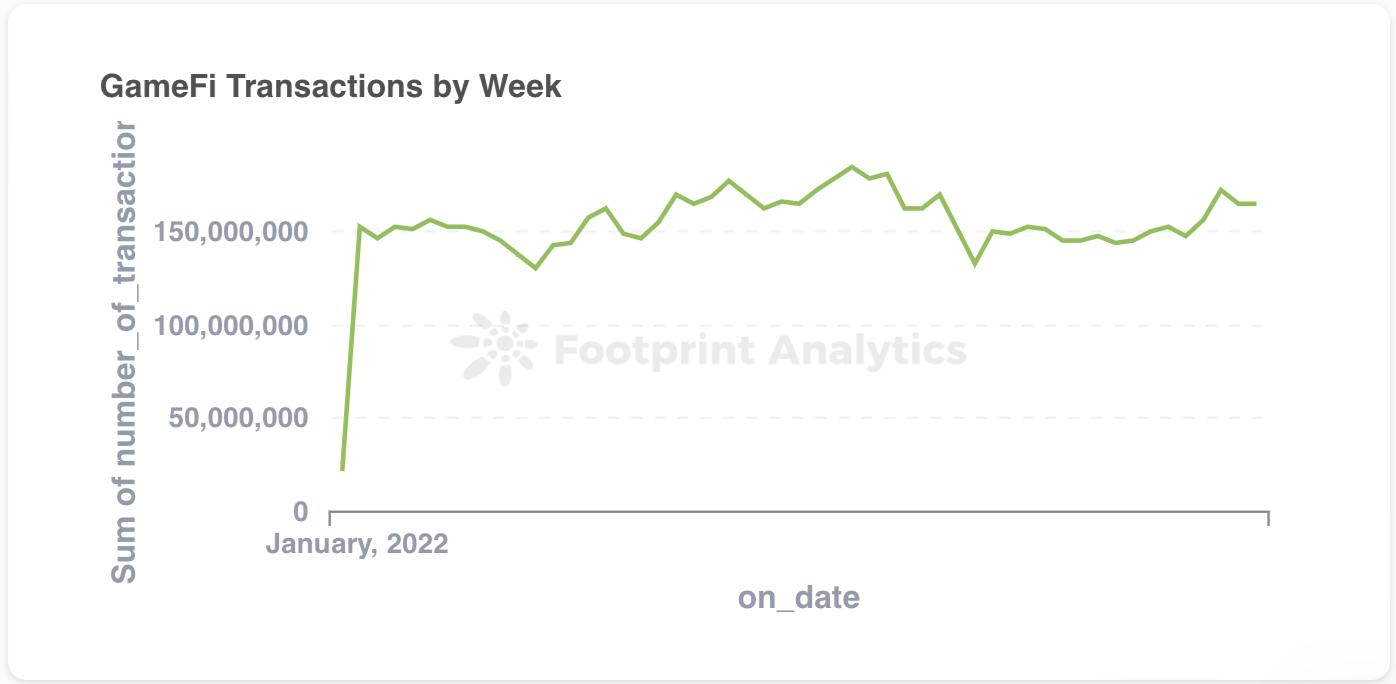Click the lowest starting point of the green line
The height and width of the screenshot is (684, 1396).
[342, 469]
